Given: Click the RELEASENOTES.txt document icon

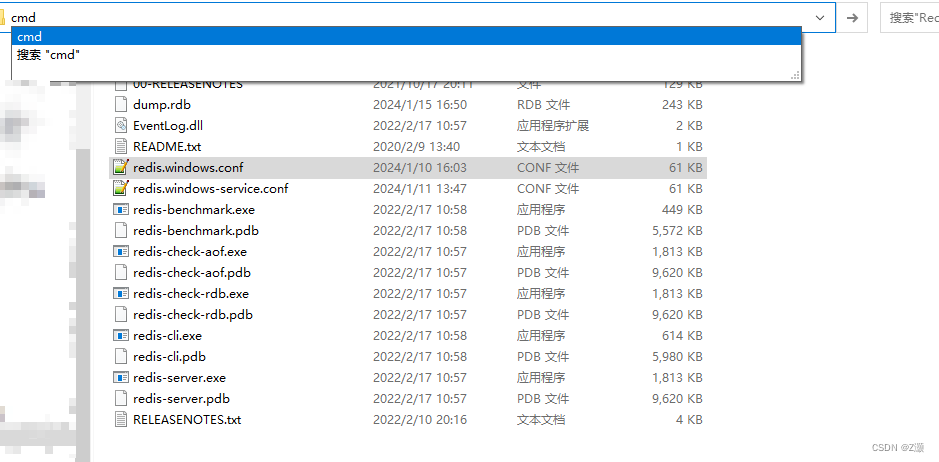Looking at the screenshot, I should 122,419.
